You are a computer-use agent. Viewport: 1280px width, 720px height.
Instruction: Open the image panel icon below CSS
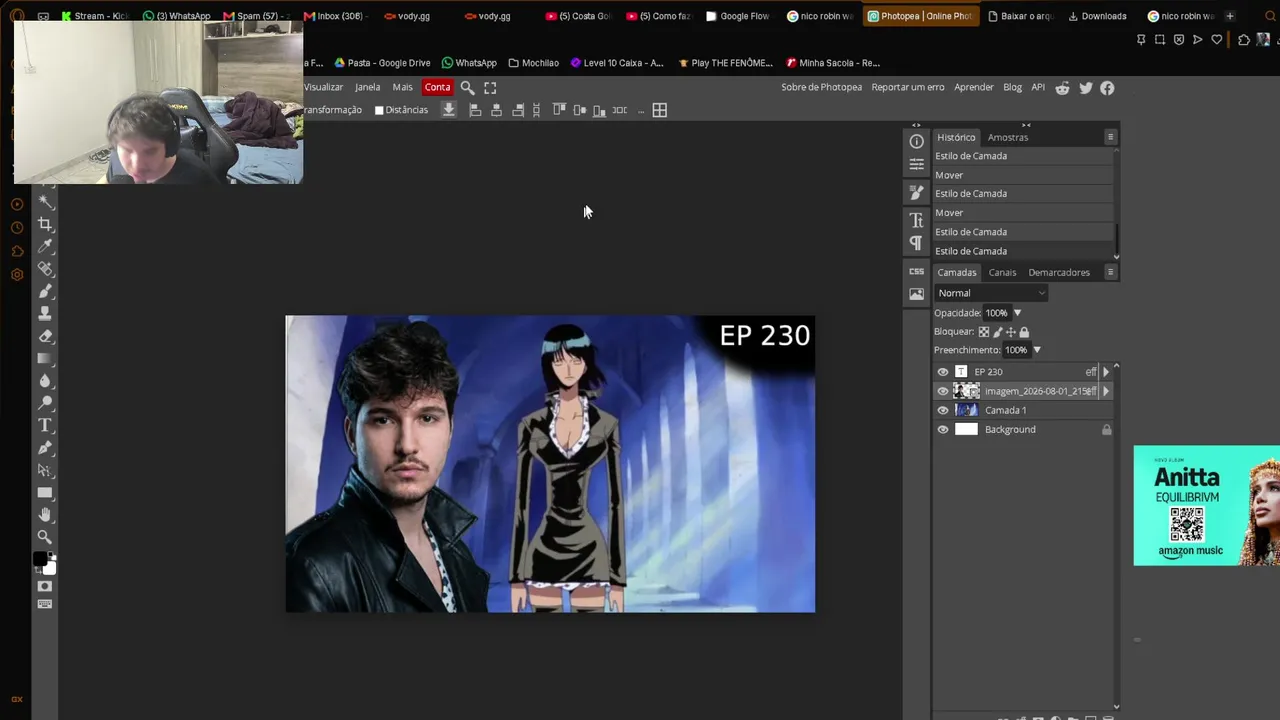click(917, 294)
